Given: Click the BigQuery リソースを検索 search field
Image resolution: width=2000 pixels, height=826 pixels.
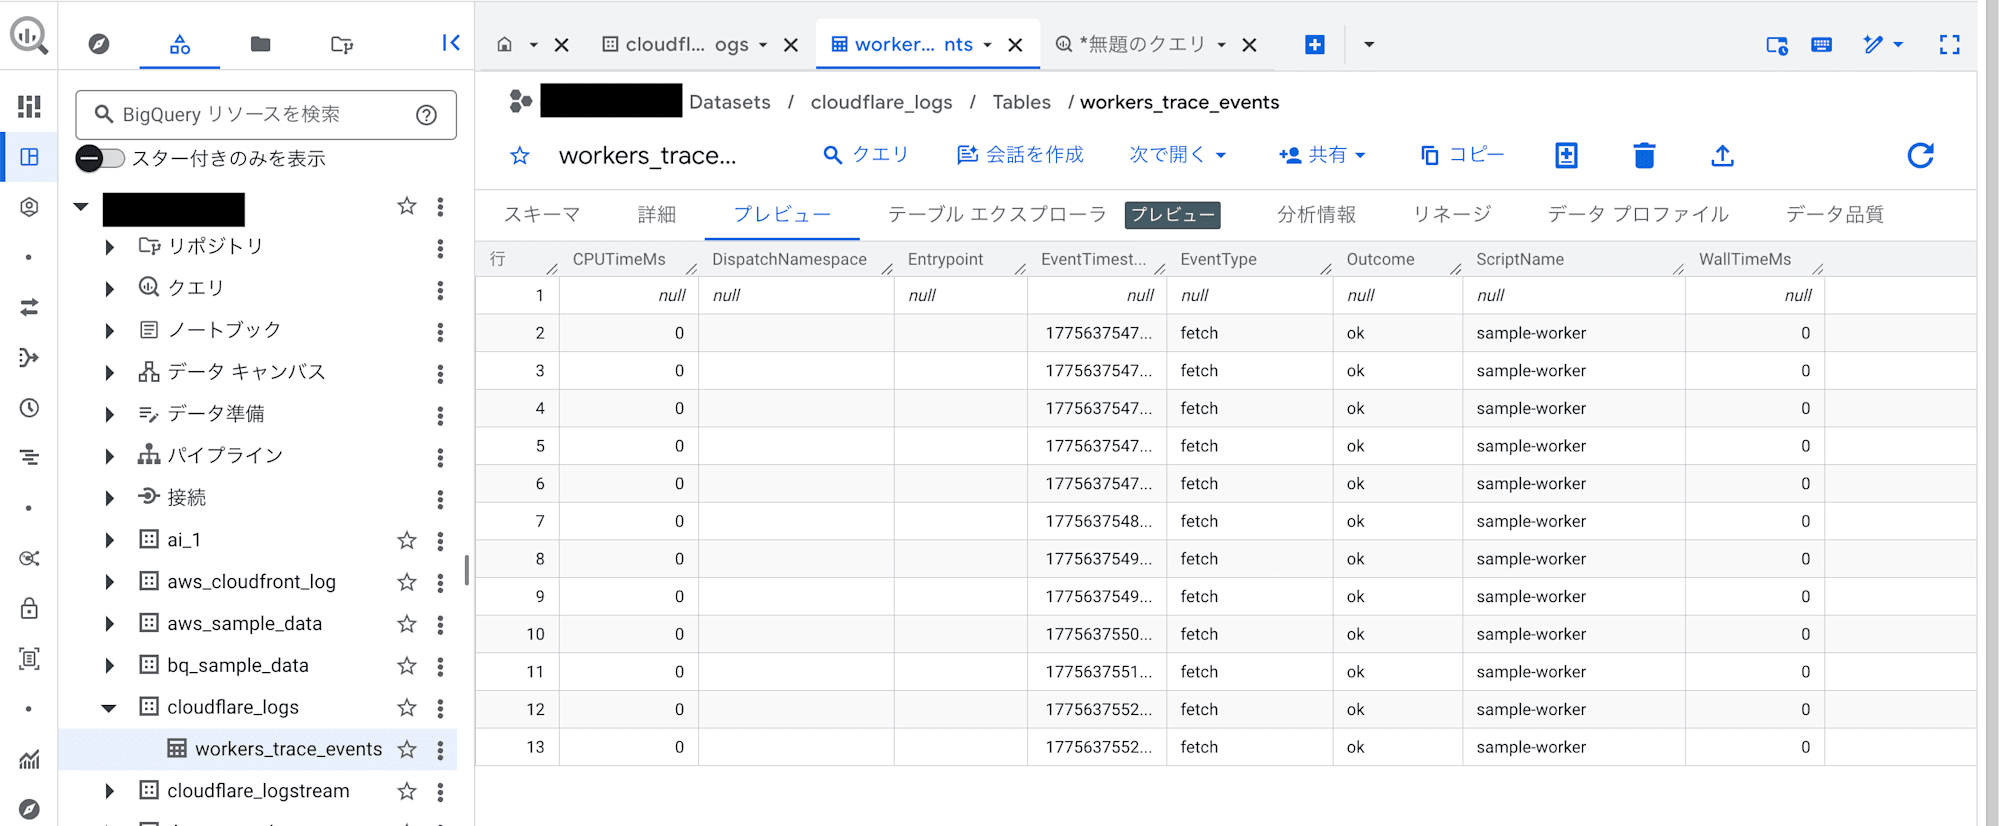Looking at the screenshot, I should tap(266, 115).
